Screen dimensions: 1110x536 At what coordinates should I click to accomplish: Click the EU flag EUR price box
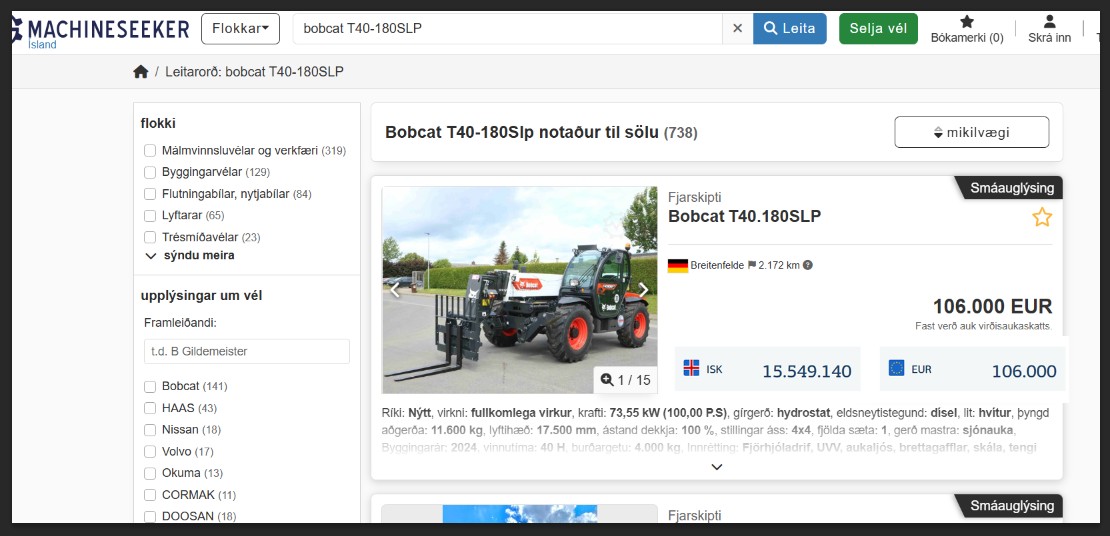tap(973, 369)
